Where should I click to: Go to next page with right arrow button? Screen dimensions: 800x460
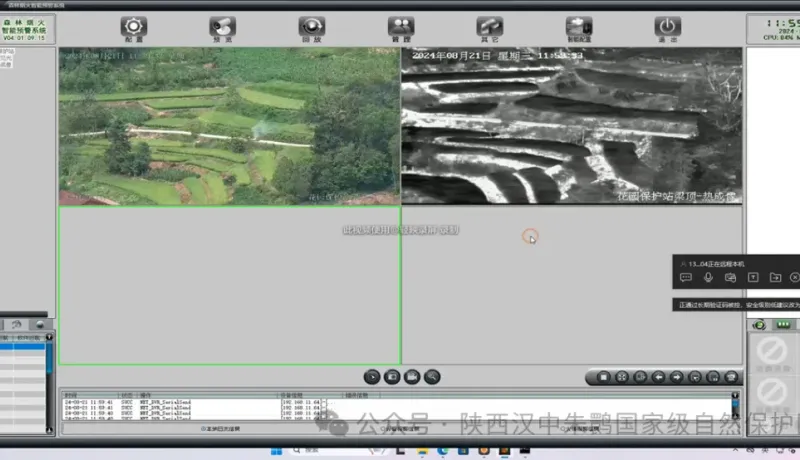click(x=677, y=377)
